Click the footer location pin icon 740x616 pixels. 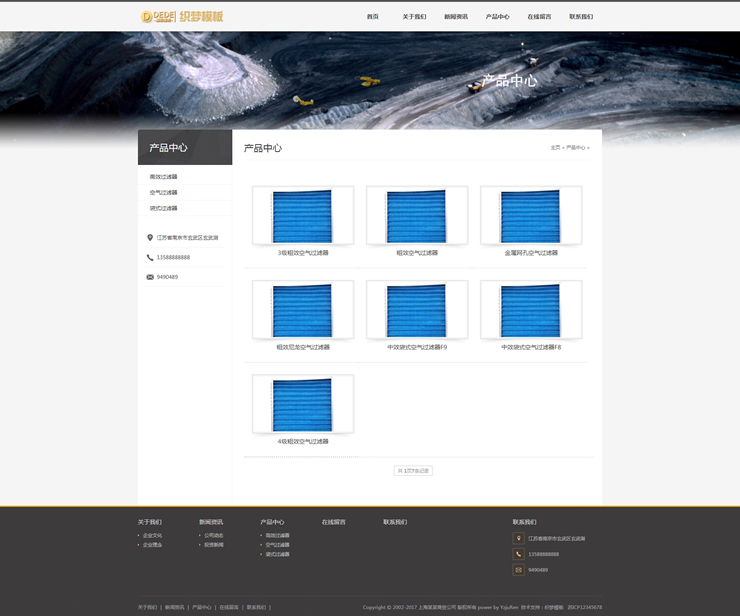coord(518,538)
